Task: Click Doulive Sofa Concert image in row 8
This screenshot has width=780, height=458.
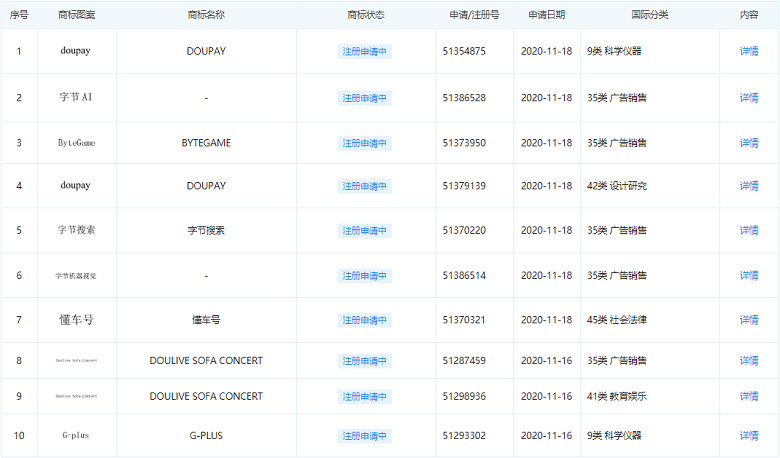Action: [76, 361]
